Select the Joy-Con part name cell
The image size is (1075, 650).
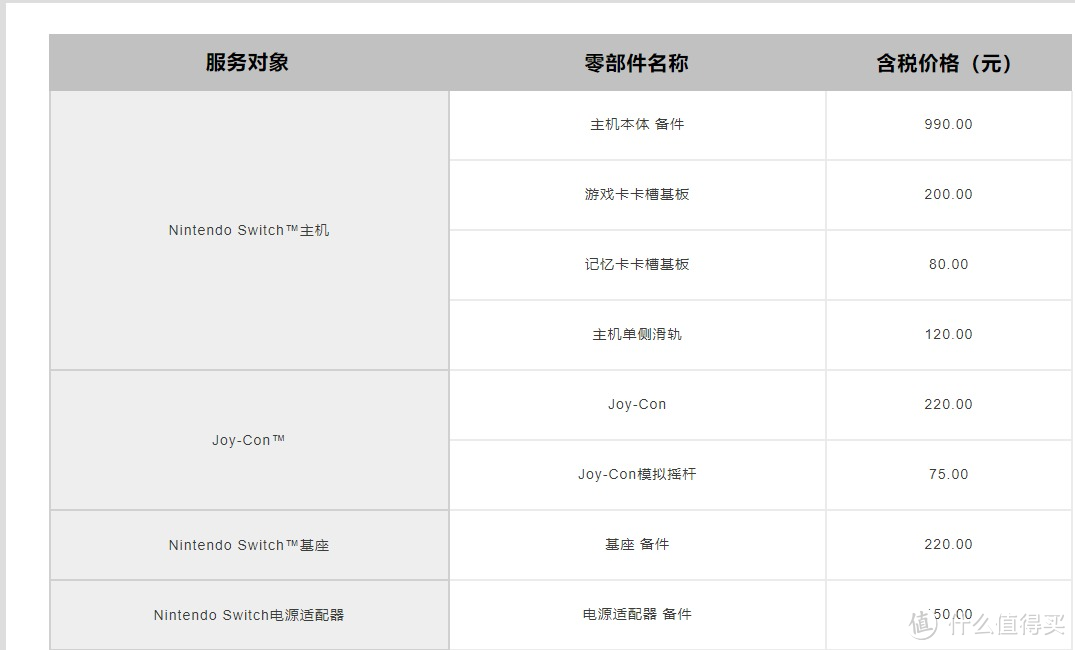[637, 405]
